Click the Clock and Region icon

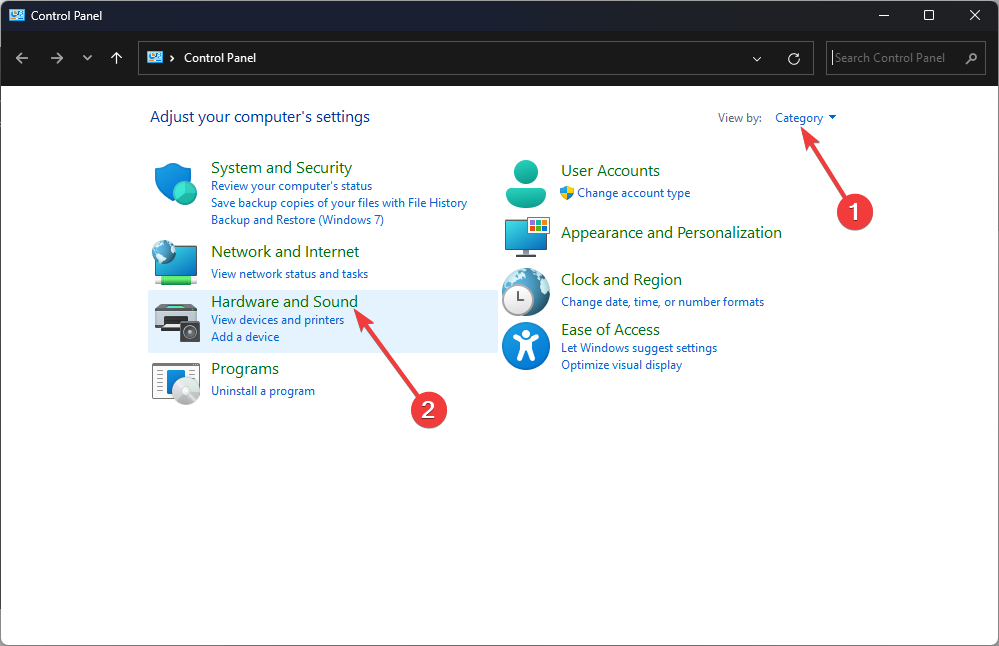[x=526, y=292]
